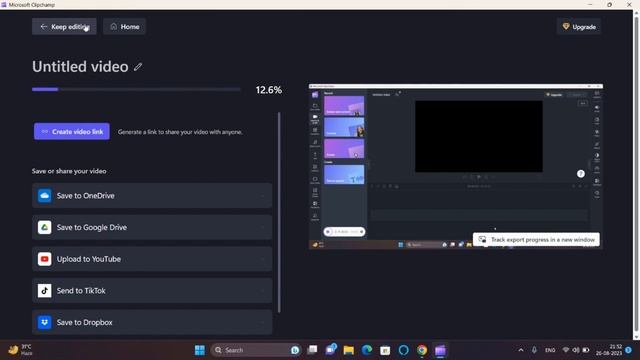Image resolution: width=640 pixels, height=360 pixels.
Task: Select Save to Dropbox option
Action: click(152, 322)
